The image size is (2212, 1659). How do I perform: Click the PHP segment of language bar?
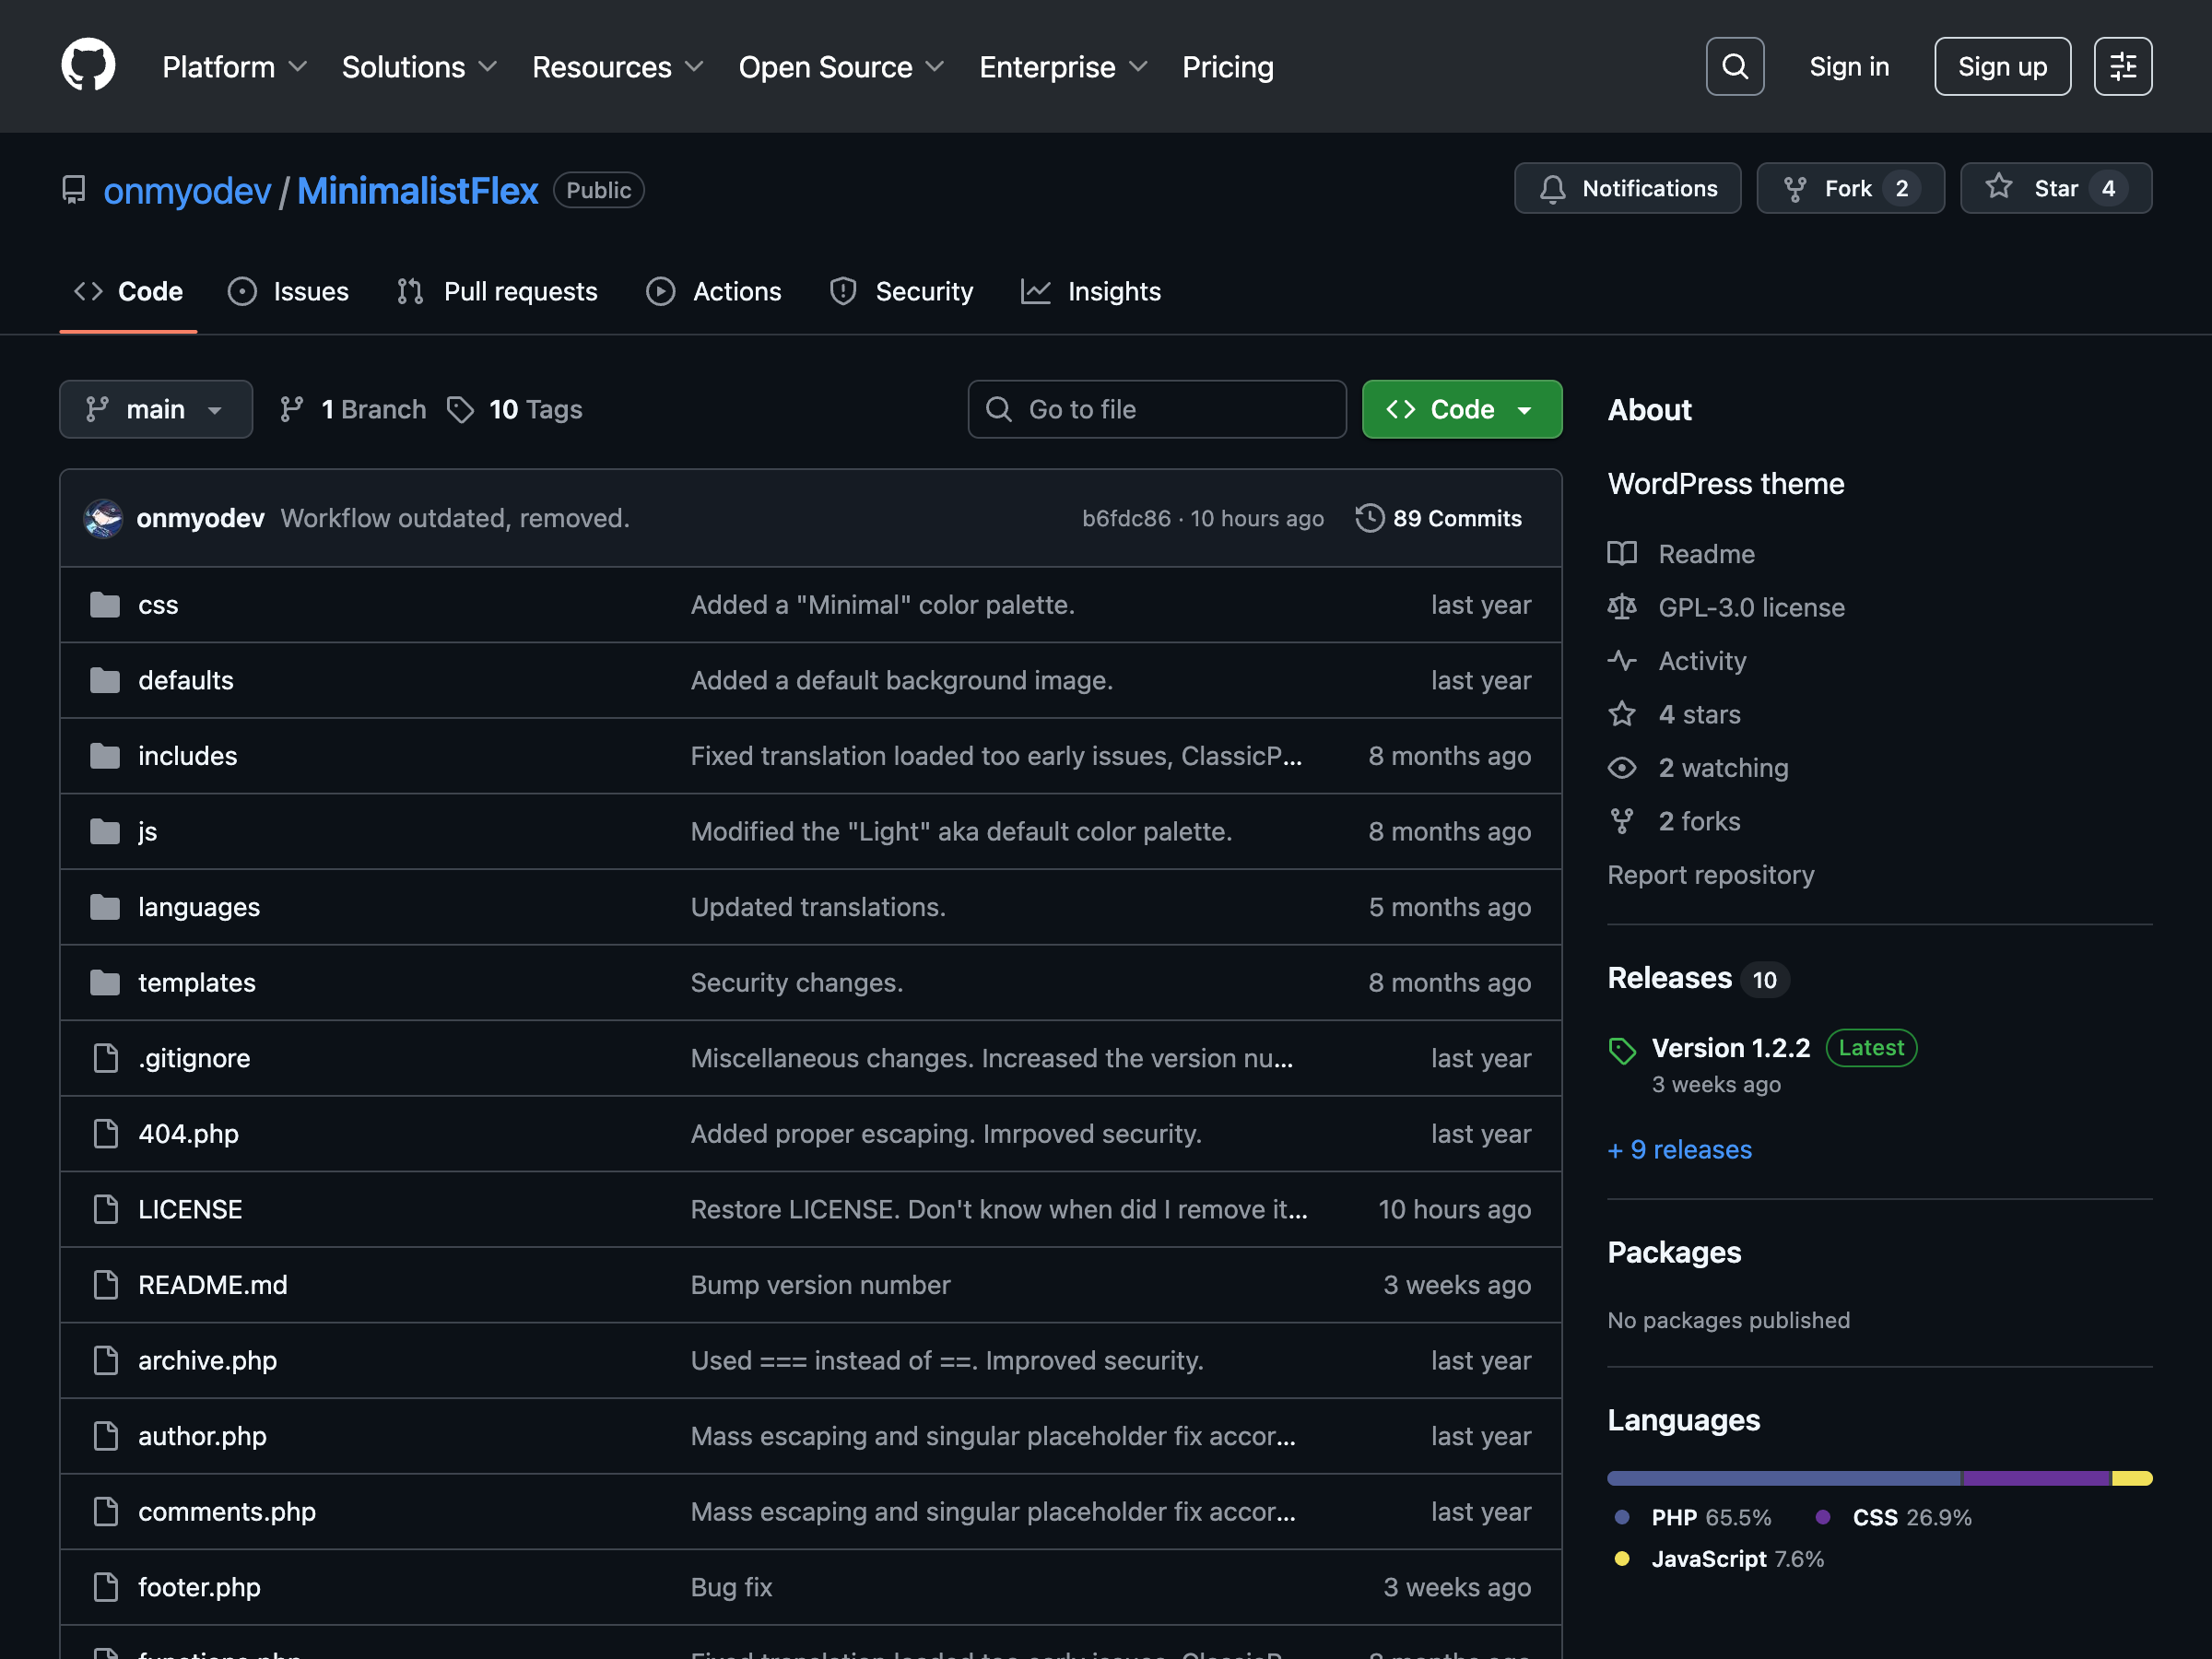tap(1783, 1478)
